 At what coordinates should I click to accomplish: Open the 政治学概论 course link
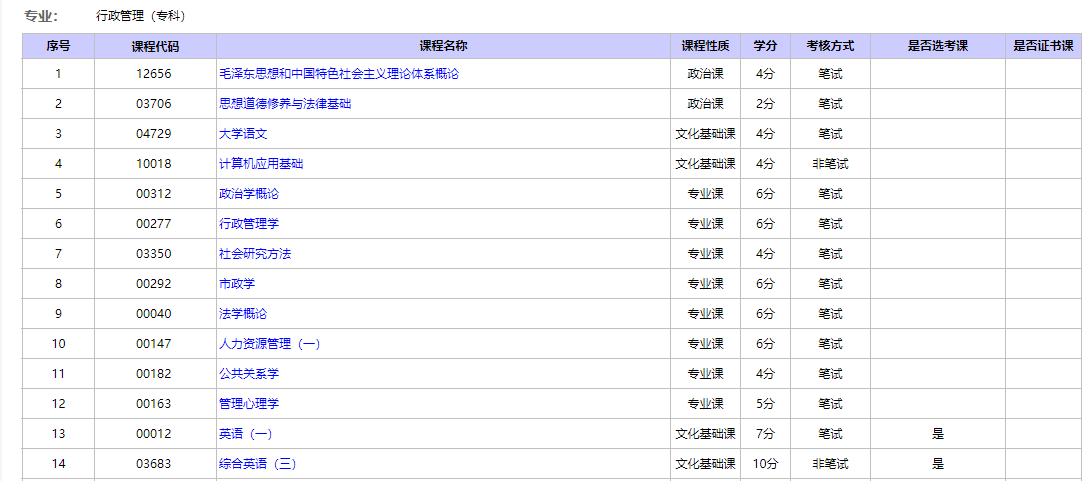pos(249,194)
